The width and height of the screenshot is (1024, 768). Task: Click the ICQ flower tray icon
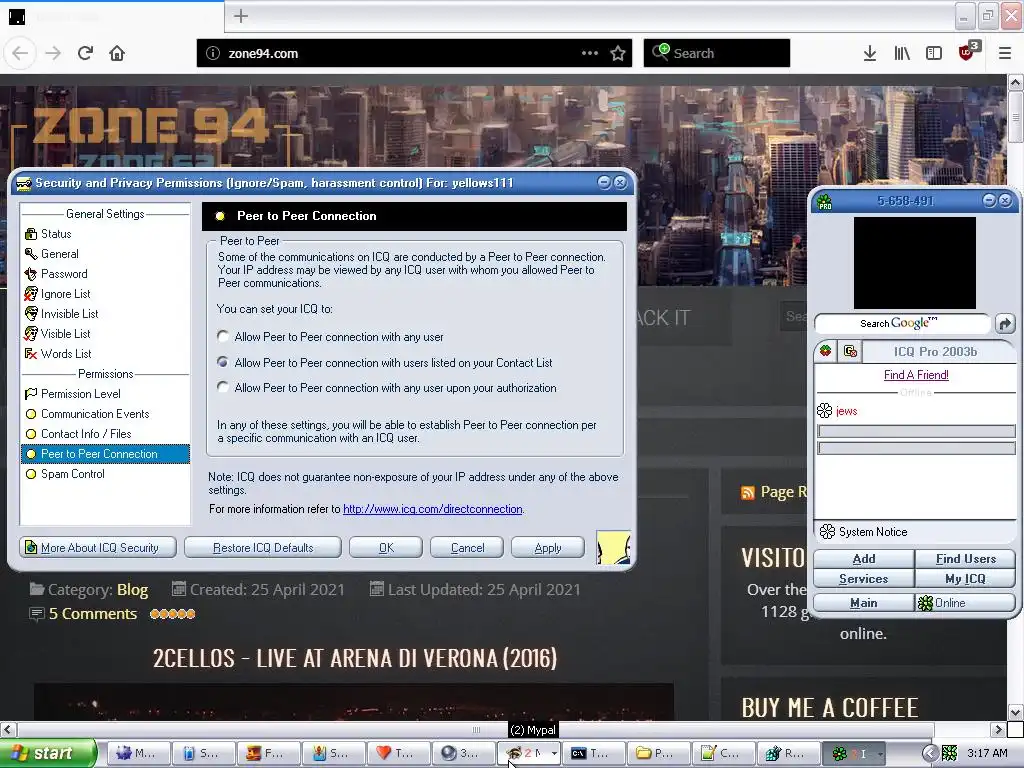coord(949,754)
